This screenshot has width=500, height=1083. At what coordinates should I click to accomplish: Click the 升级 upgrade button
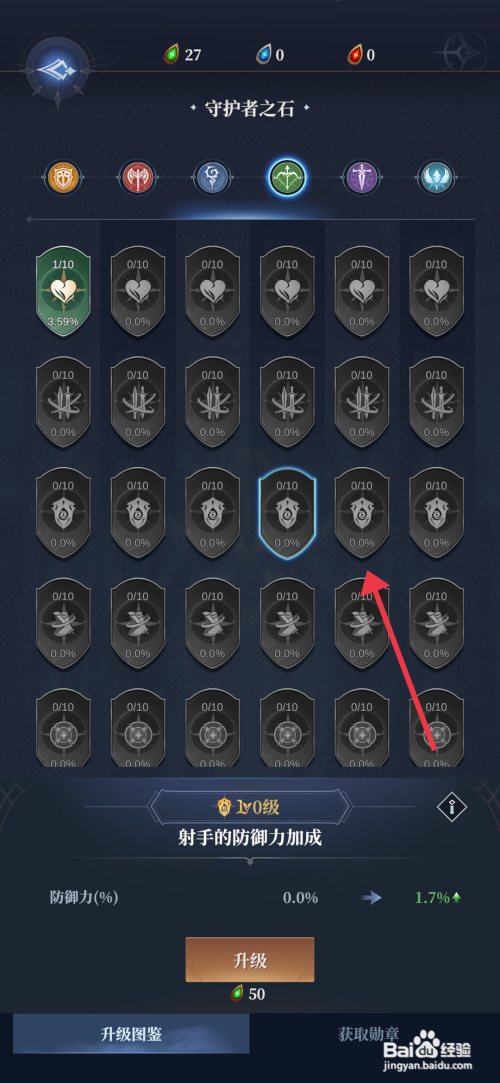250,959
